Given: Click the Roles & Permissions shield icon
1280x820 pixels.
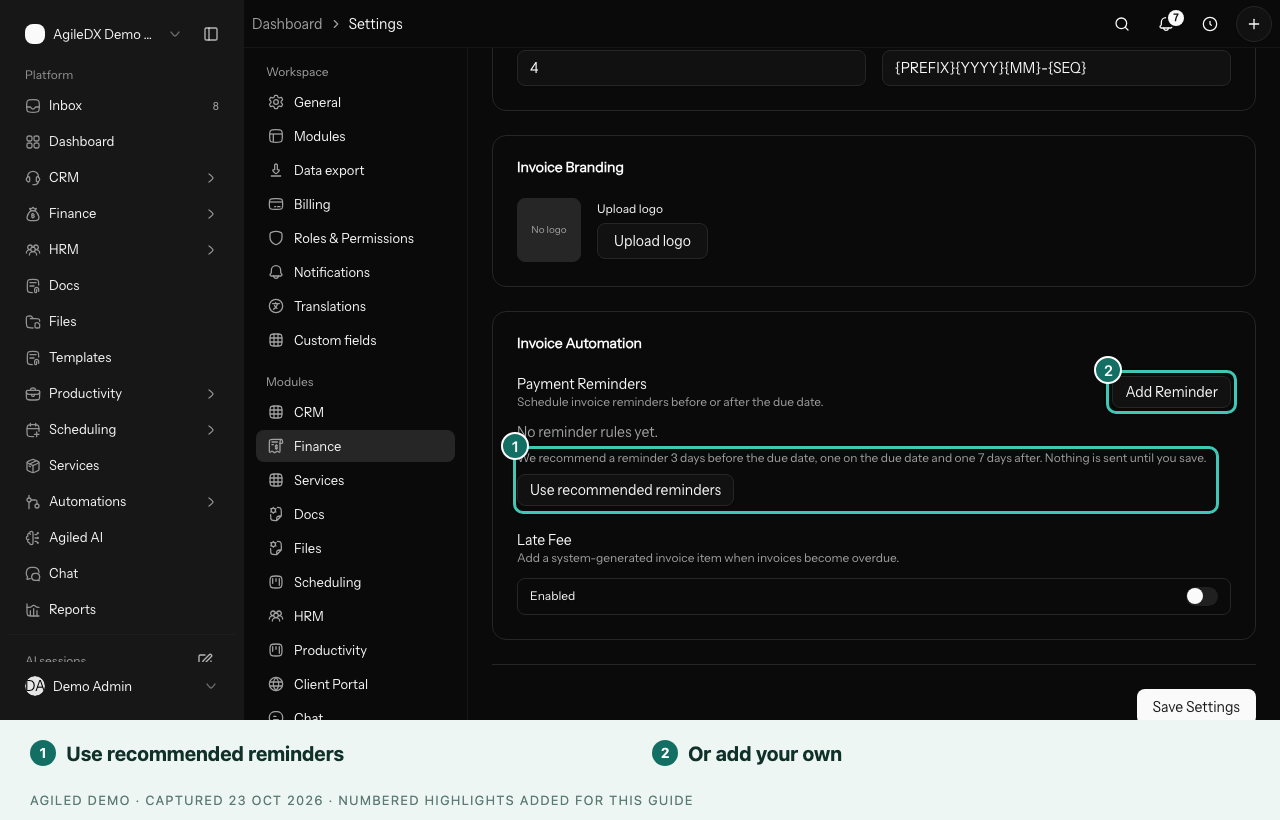Looking at the screenshot, I should coord(276,238).
